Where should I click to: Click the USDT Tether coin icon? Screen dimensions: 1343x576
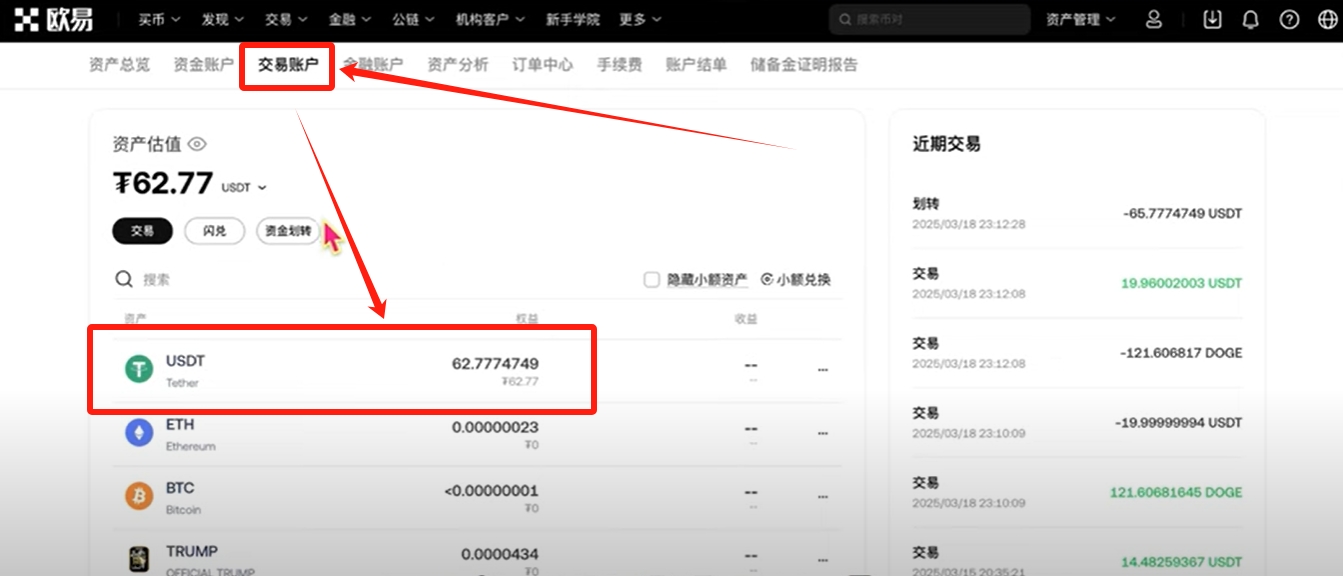coord(139,369)
